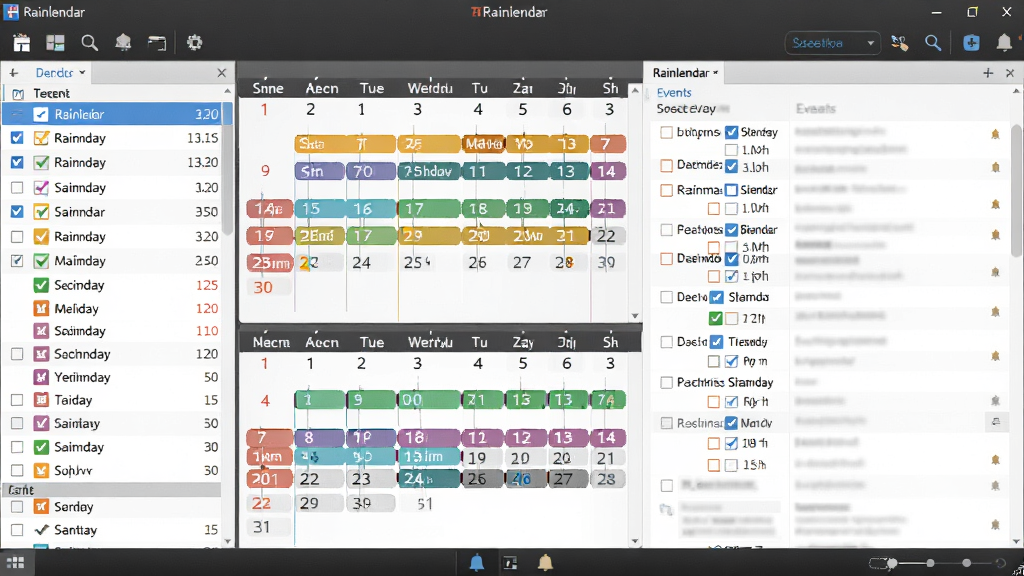Screen dimensions: 1024x576
Task: Enable the Sechnday row checkbox
Action: tap(17, 354)
